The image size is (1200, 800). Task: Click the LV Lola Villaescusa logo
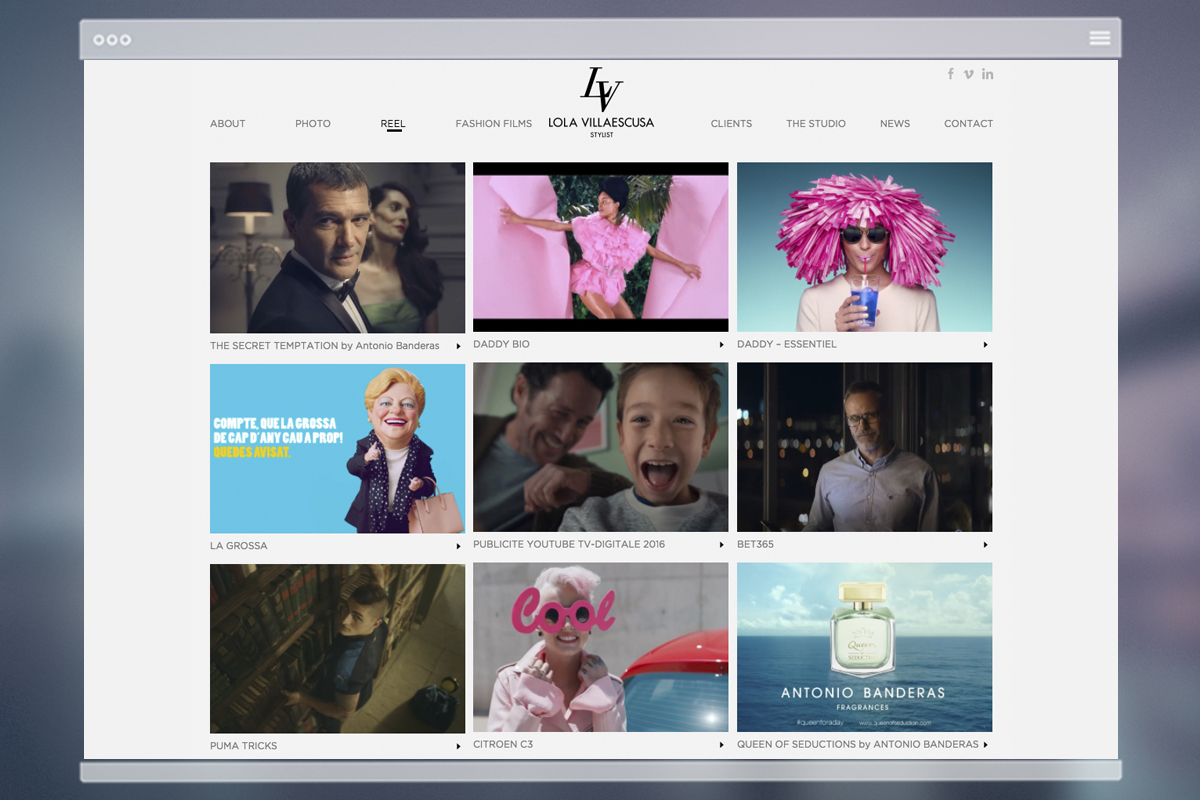coord(601,102)
